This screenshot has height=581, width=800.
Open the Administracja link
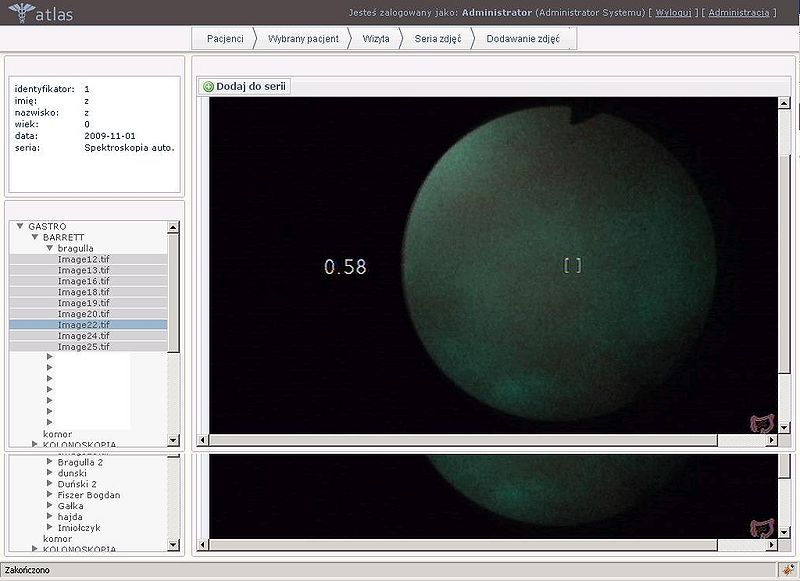pyautogui.click(x=739, y=13)
